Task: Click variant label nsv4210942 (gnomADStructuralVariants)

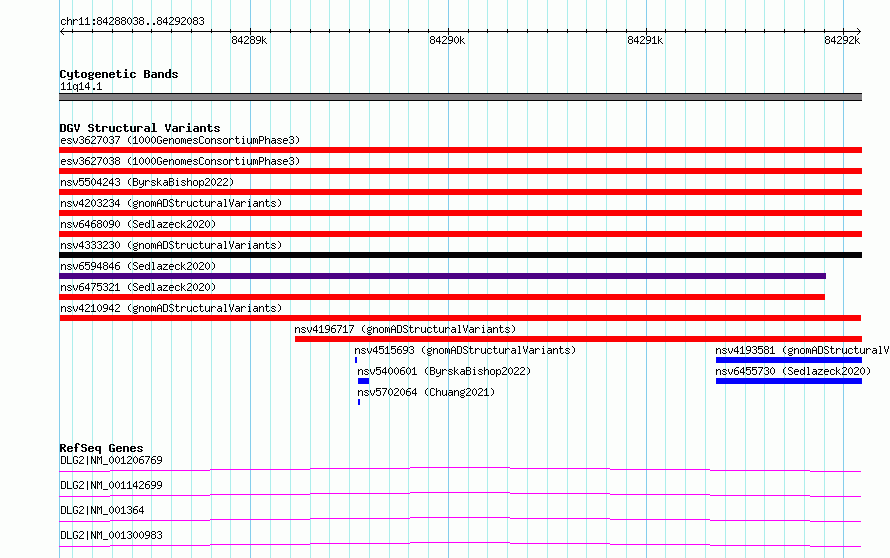Action: tap(171, 308)
